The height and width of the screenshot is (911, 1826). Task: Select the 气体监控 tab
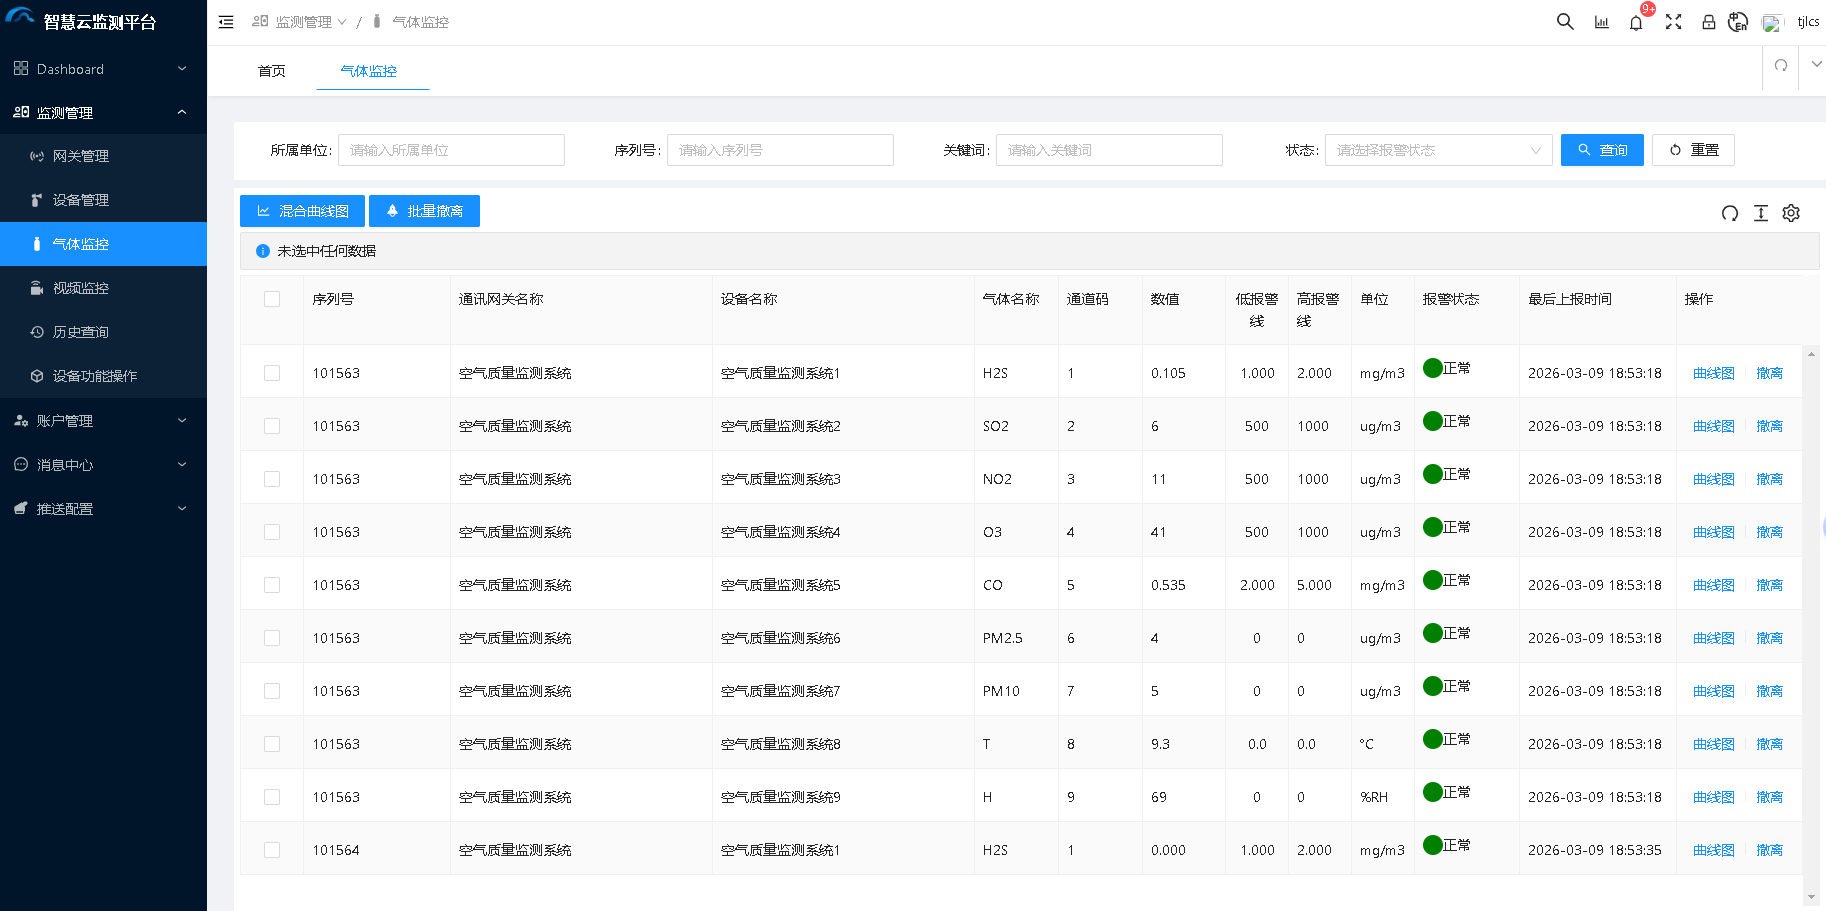click(368, 71)
